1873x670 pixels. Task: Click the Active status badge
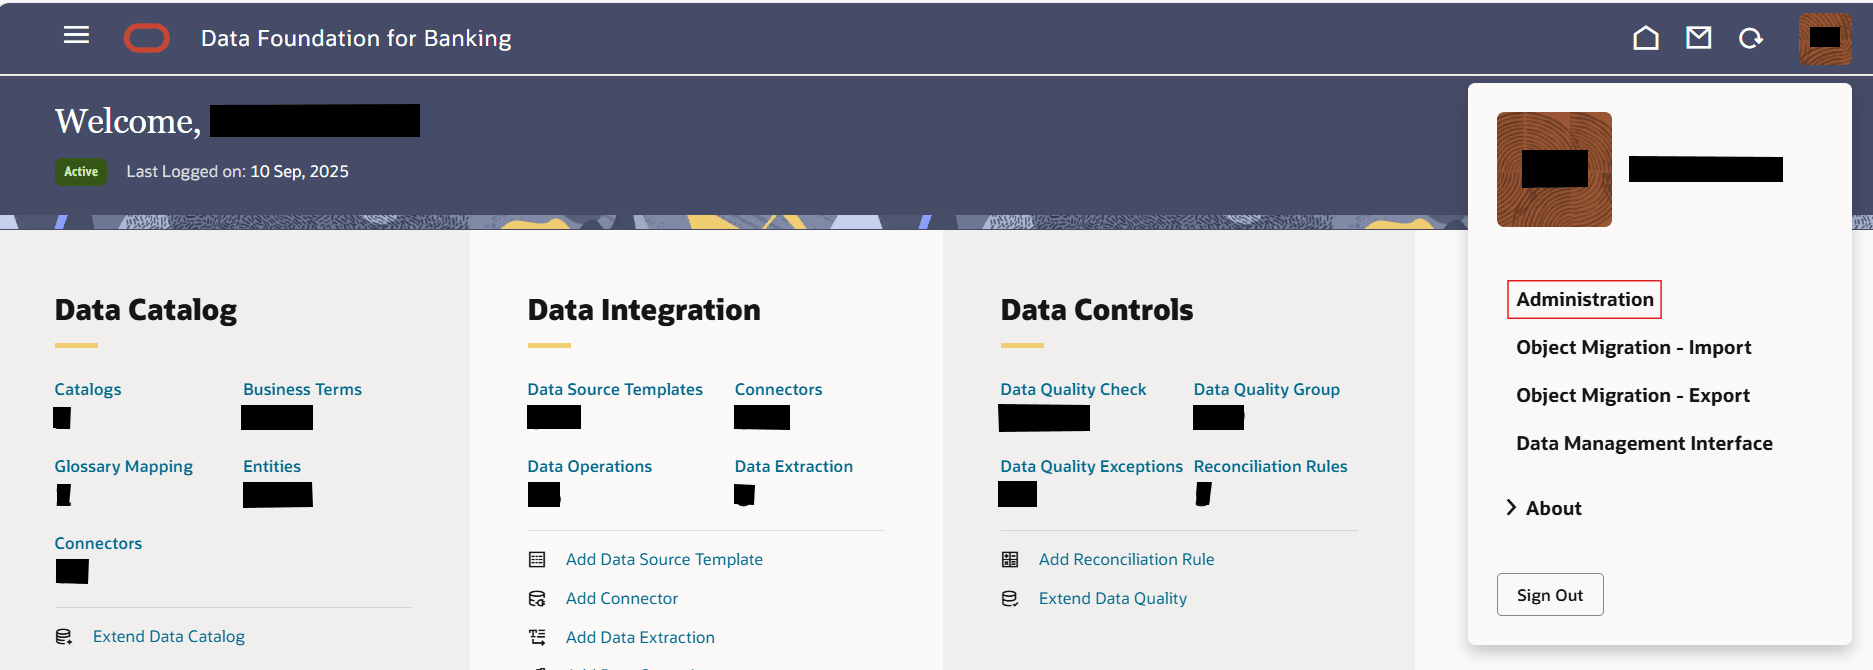(x=81, y=171)
